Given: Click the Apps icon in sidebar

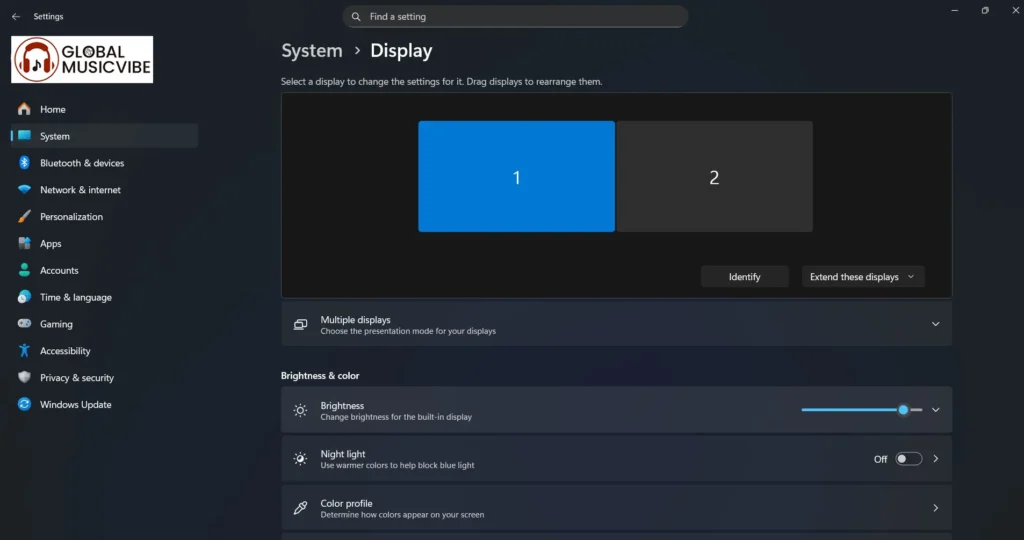Looking at the screenshot, I should 24,243.
